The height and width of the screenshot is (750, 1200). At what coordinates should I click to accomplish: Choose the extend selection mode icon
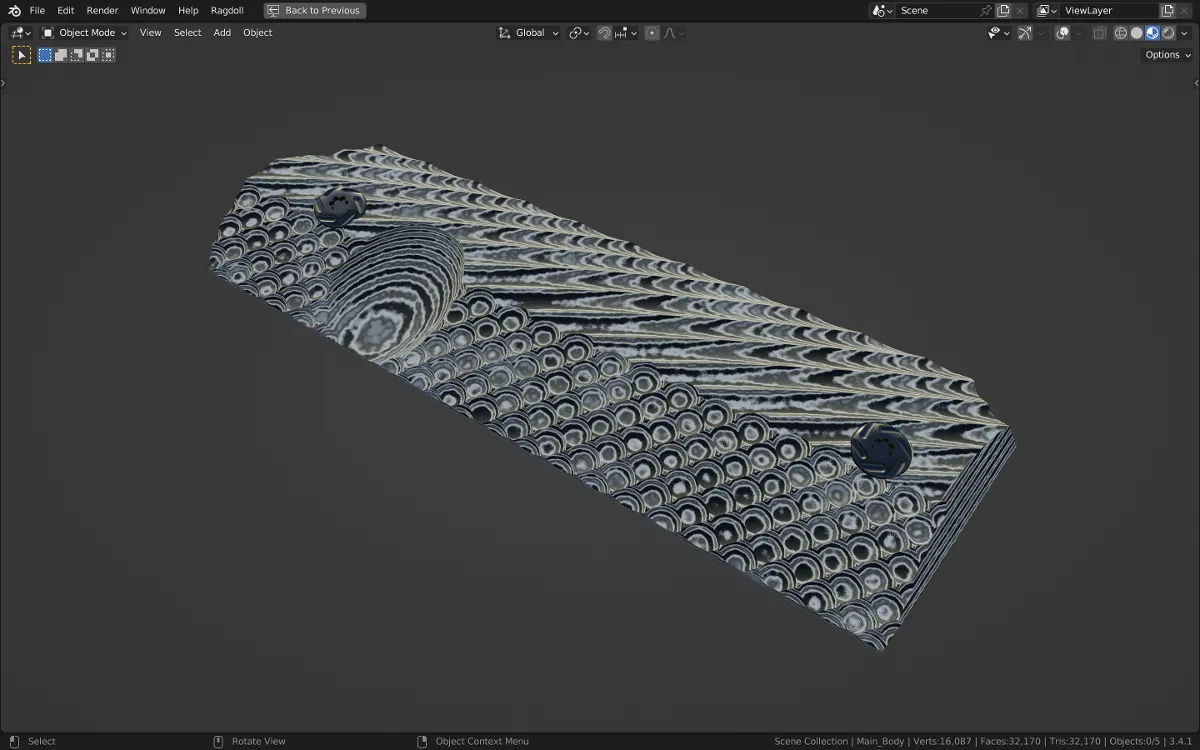(x=61, y=55)
